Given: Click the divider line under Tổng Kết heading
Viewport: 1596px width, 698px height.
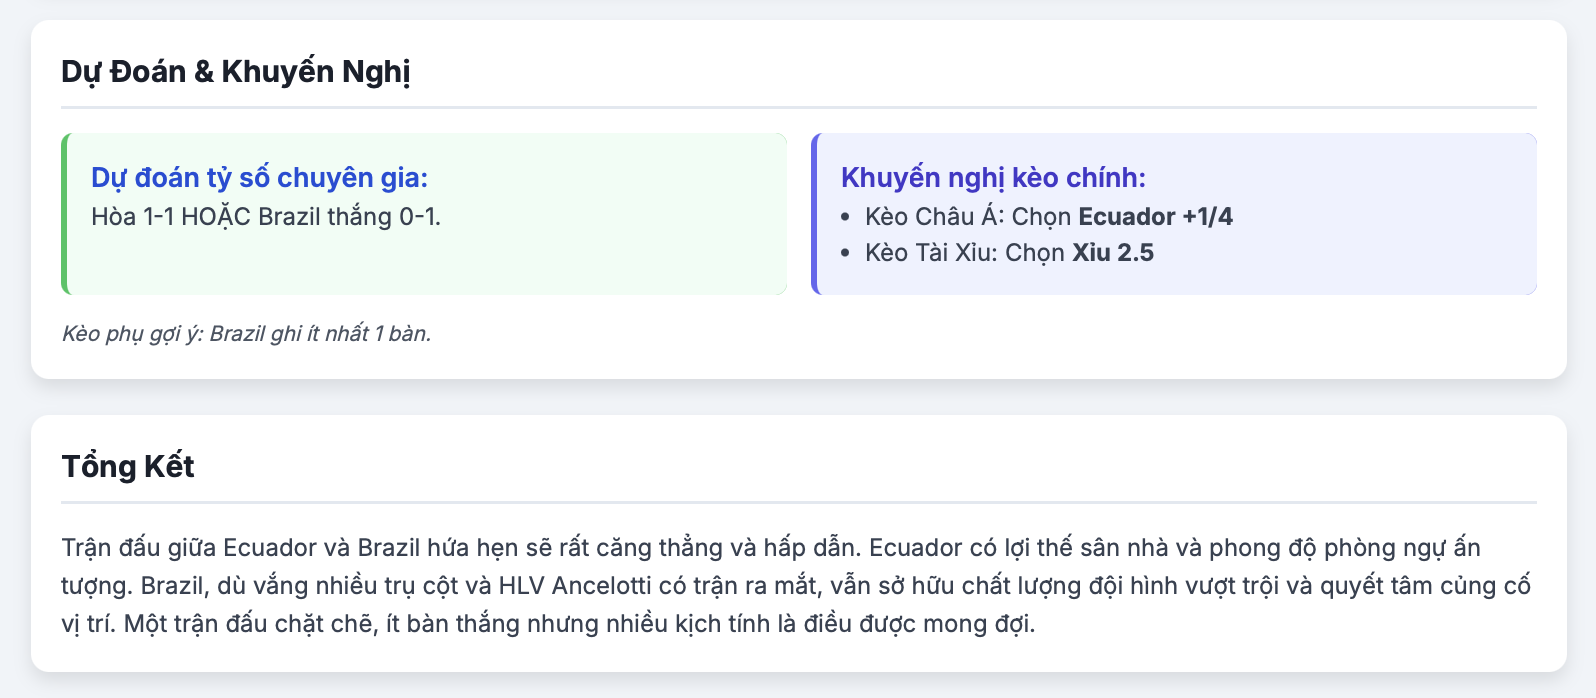Looking at the screenshot, I should [x=799, y=502].
